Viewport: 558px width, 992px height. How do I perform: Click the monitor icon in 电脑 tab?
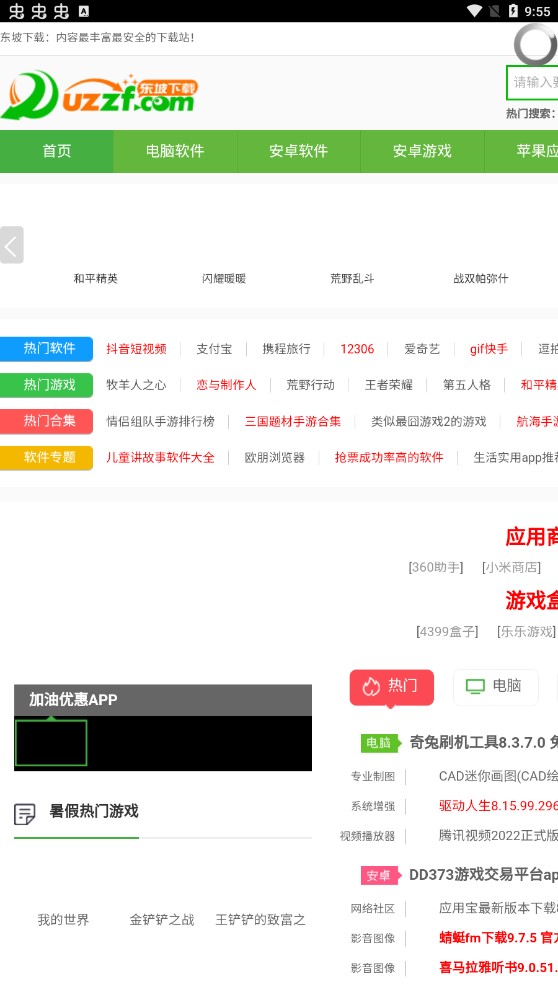pos(475,686)
